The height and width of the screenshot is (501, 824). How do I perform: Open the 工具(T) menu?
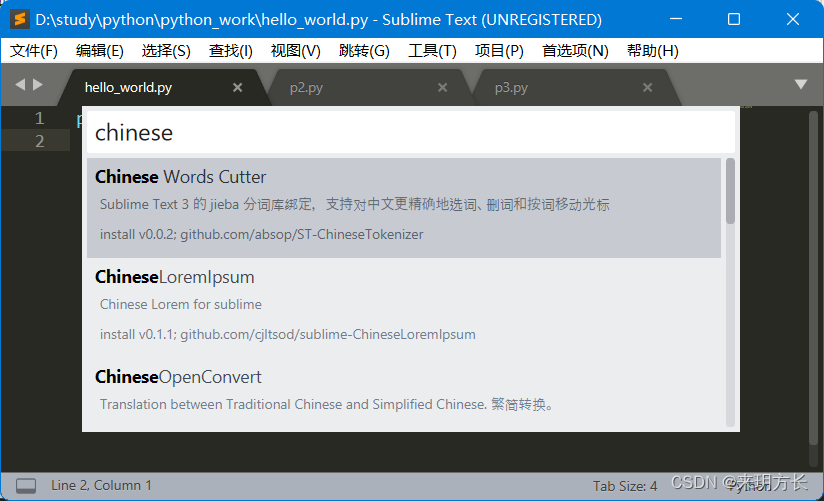[x=432, y=51]
